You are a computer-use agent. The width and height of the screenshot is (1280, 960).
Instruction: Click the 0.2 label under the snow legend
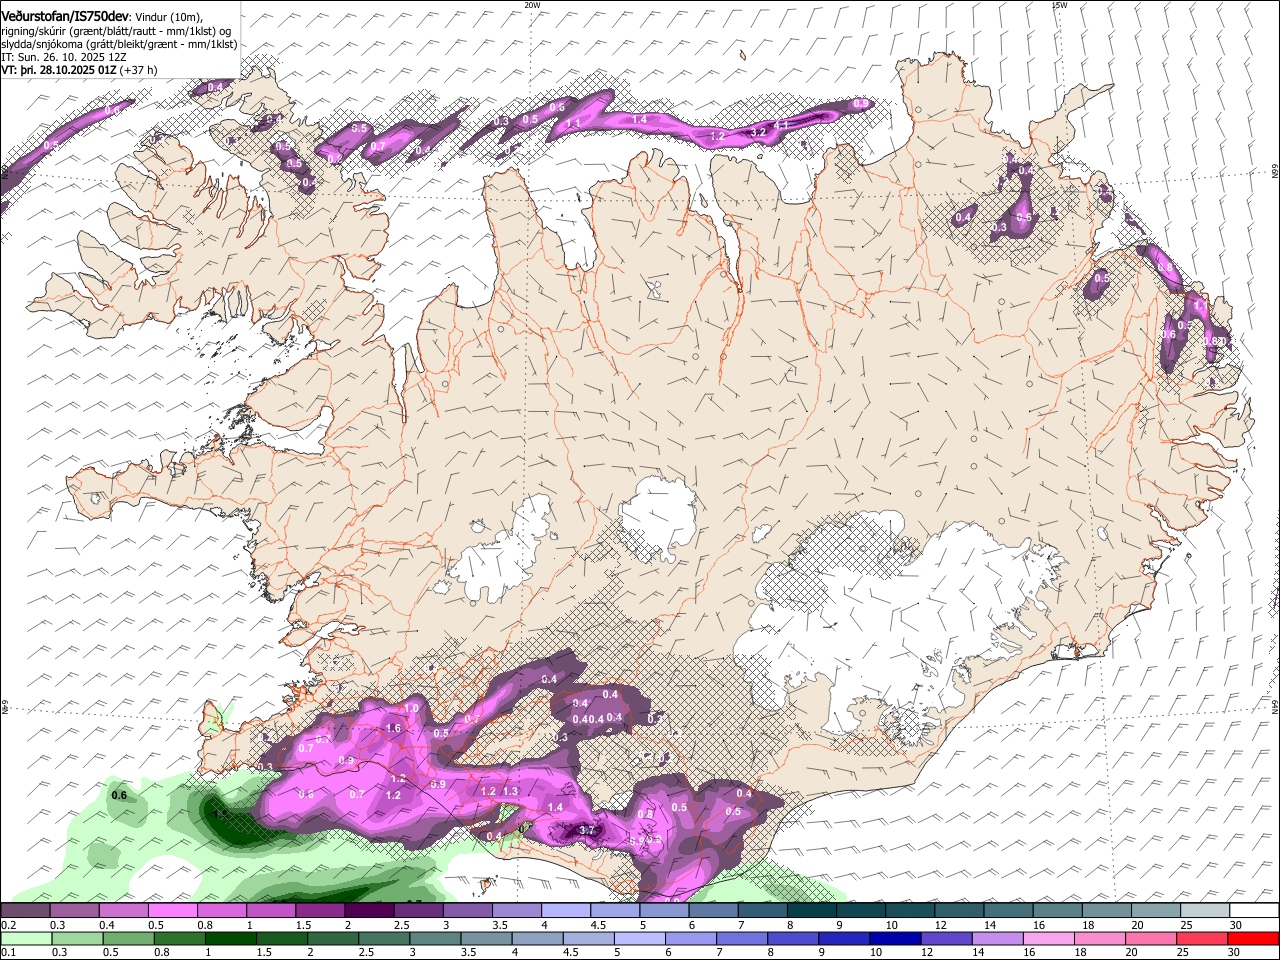click(x=8, y=925)
